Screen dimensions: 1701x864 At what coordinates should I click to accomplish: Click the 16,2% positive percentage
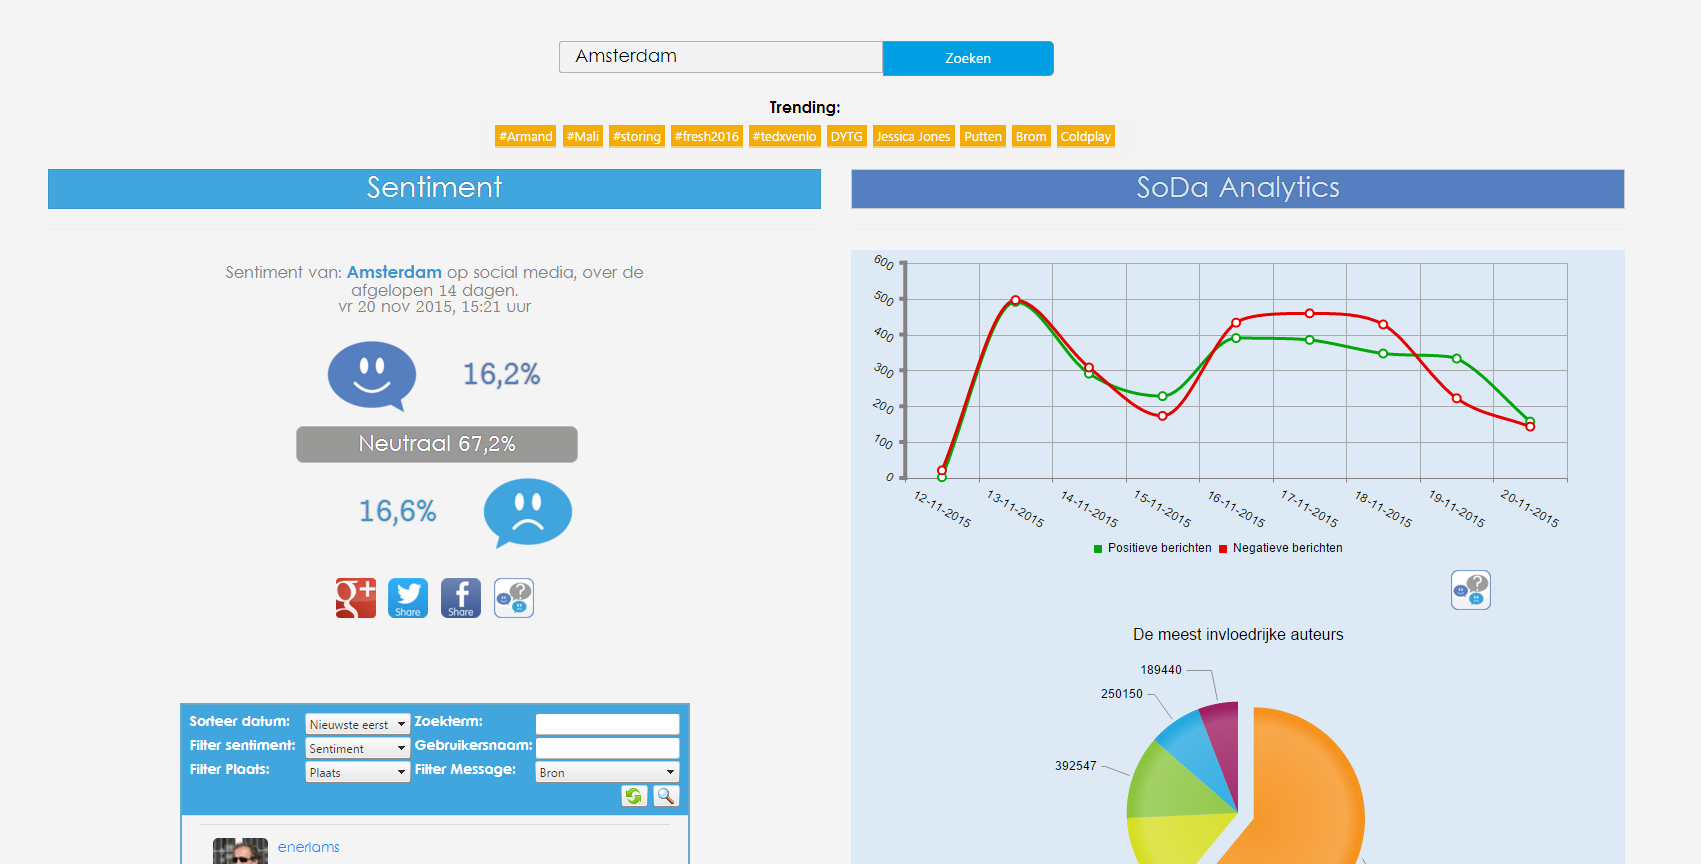501,374
